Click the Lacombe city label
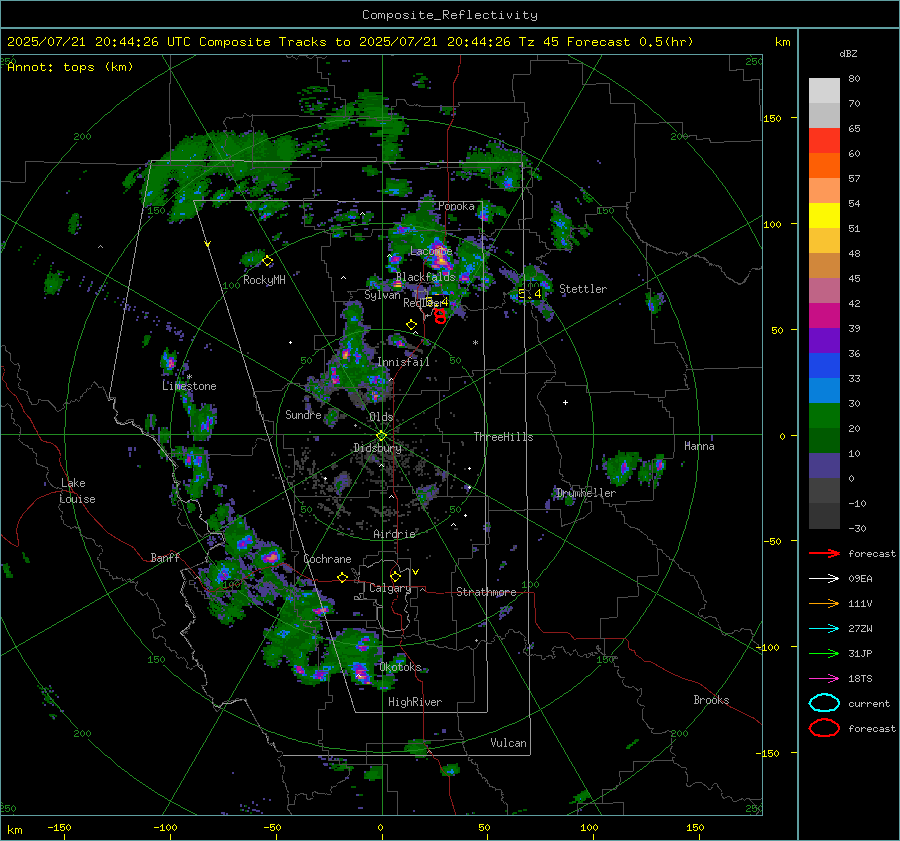 click(431, 251)
